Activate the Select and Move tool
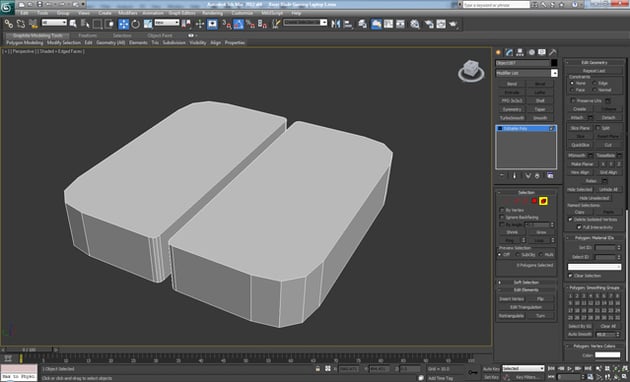Screen dimensions: 630x382 [124, 24]
